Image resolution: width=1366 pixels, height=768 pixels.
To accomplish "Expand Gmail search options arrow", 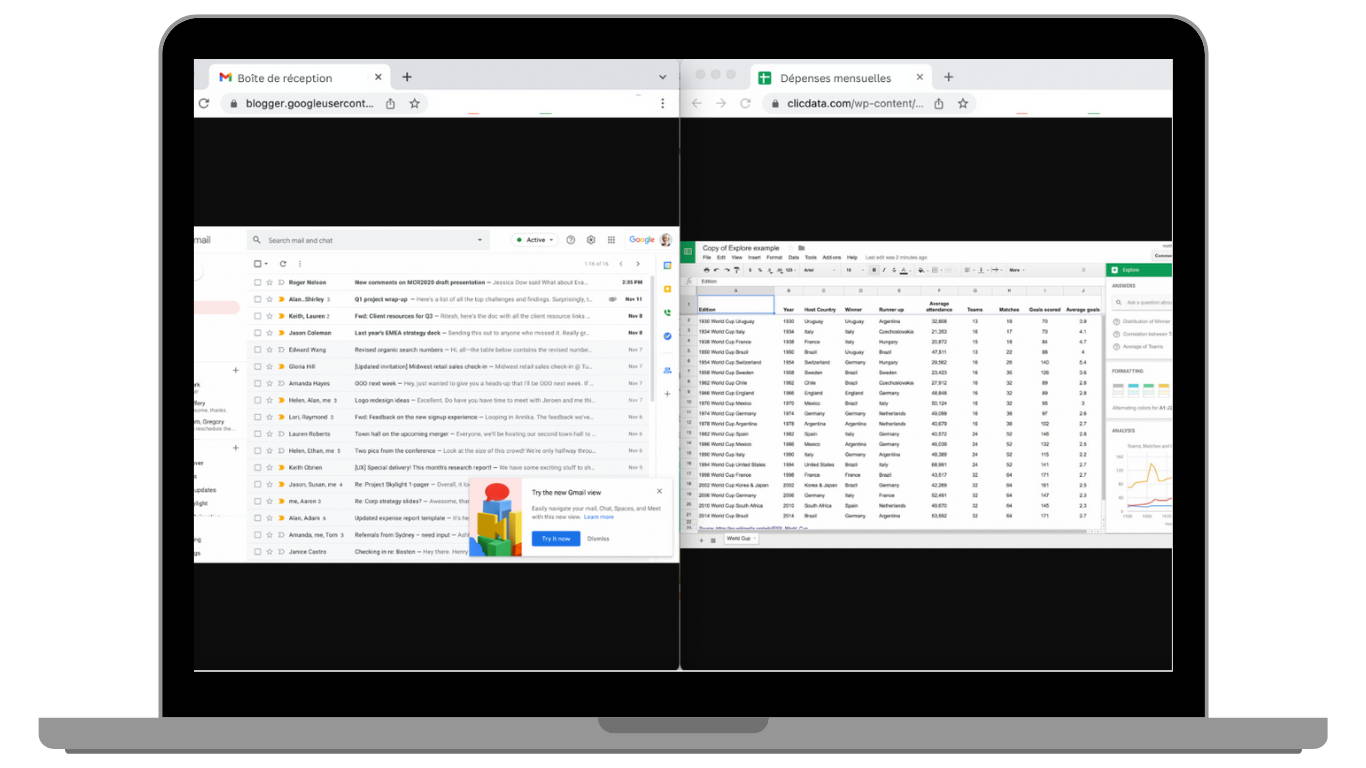I will click(480, 240).
